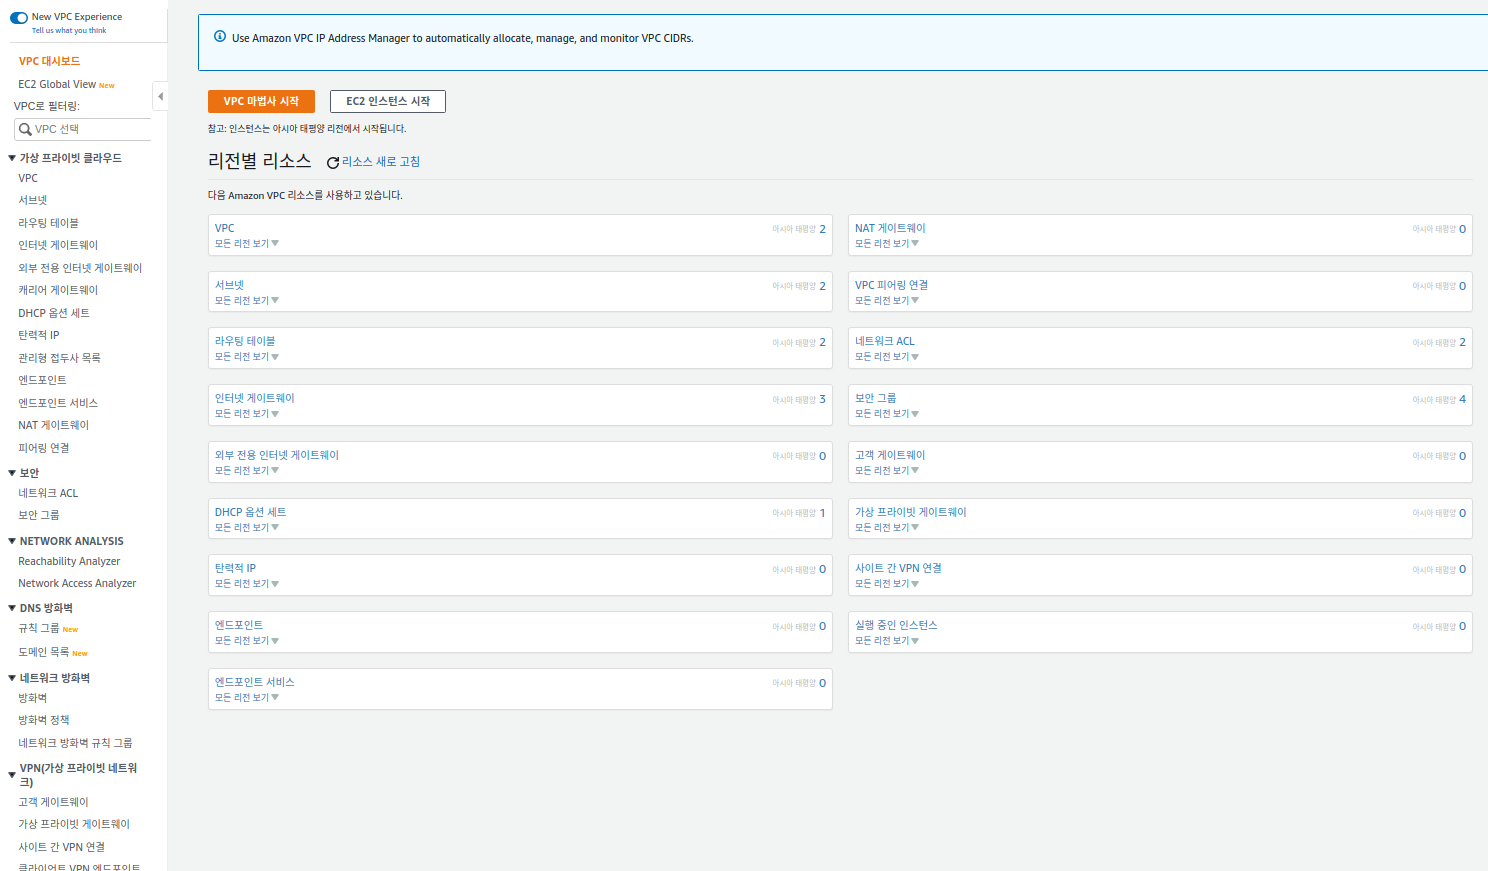Open the 고객 게이트웨이 card link
This screenshot has height=871, width=1488.
(x=890, y=455)
